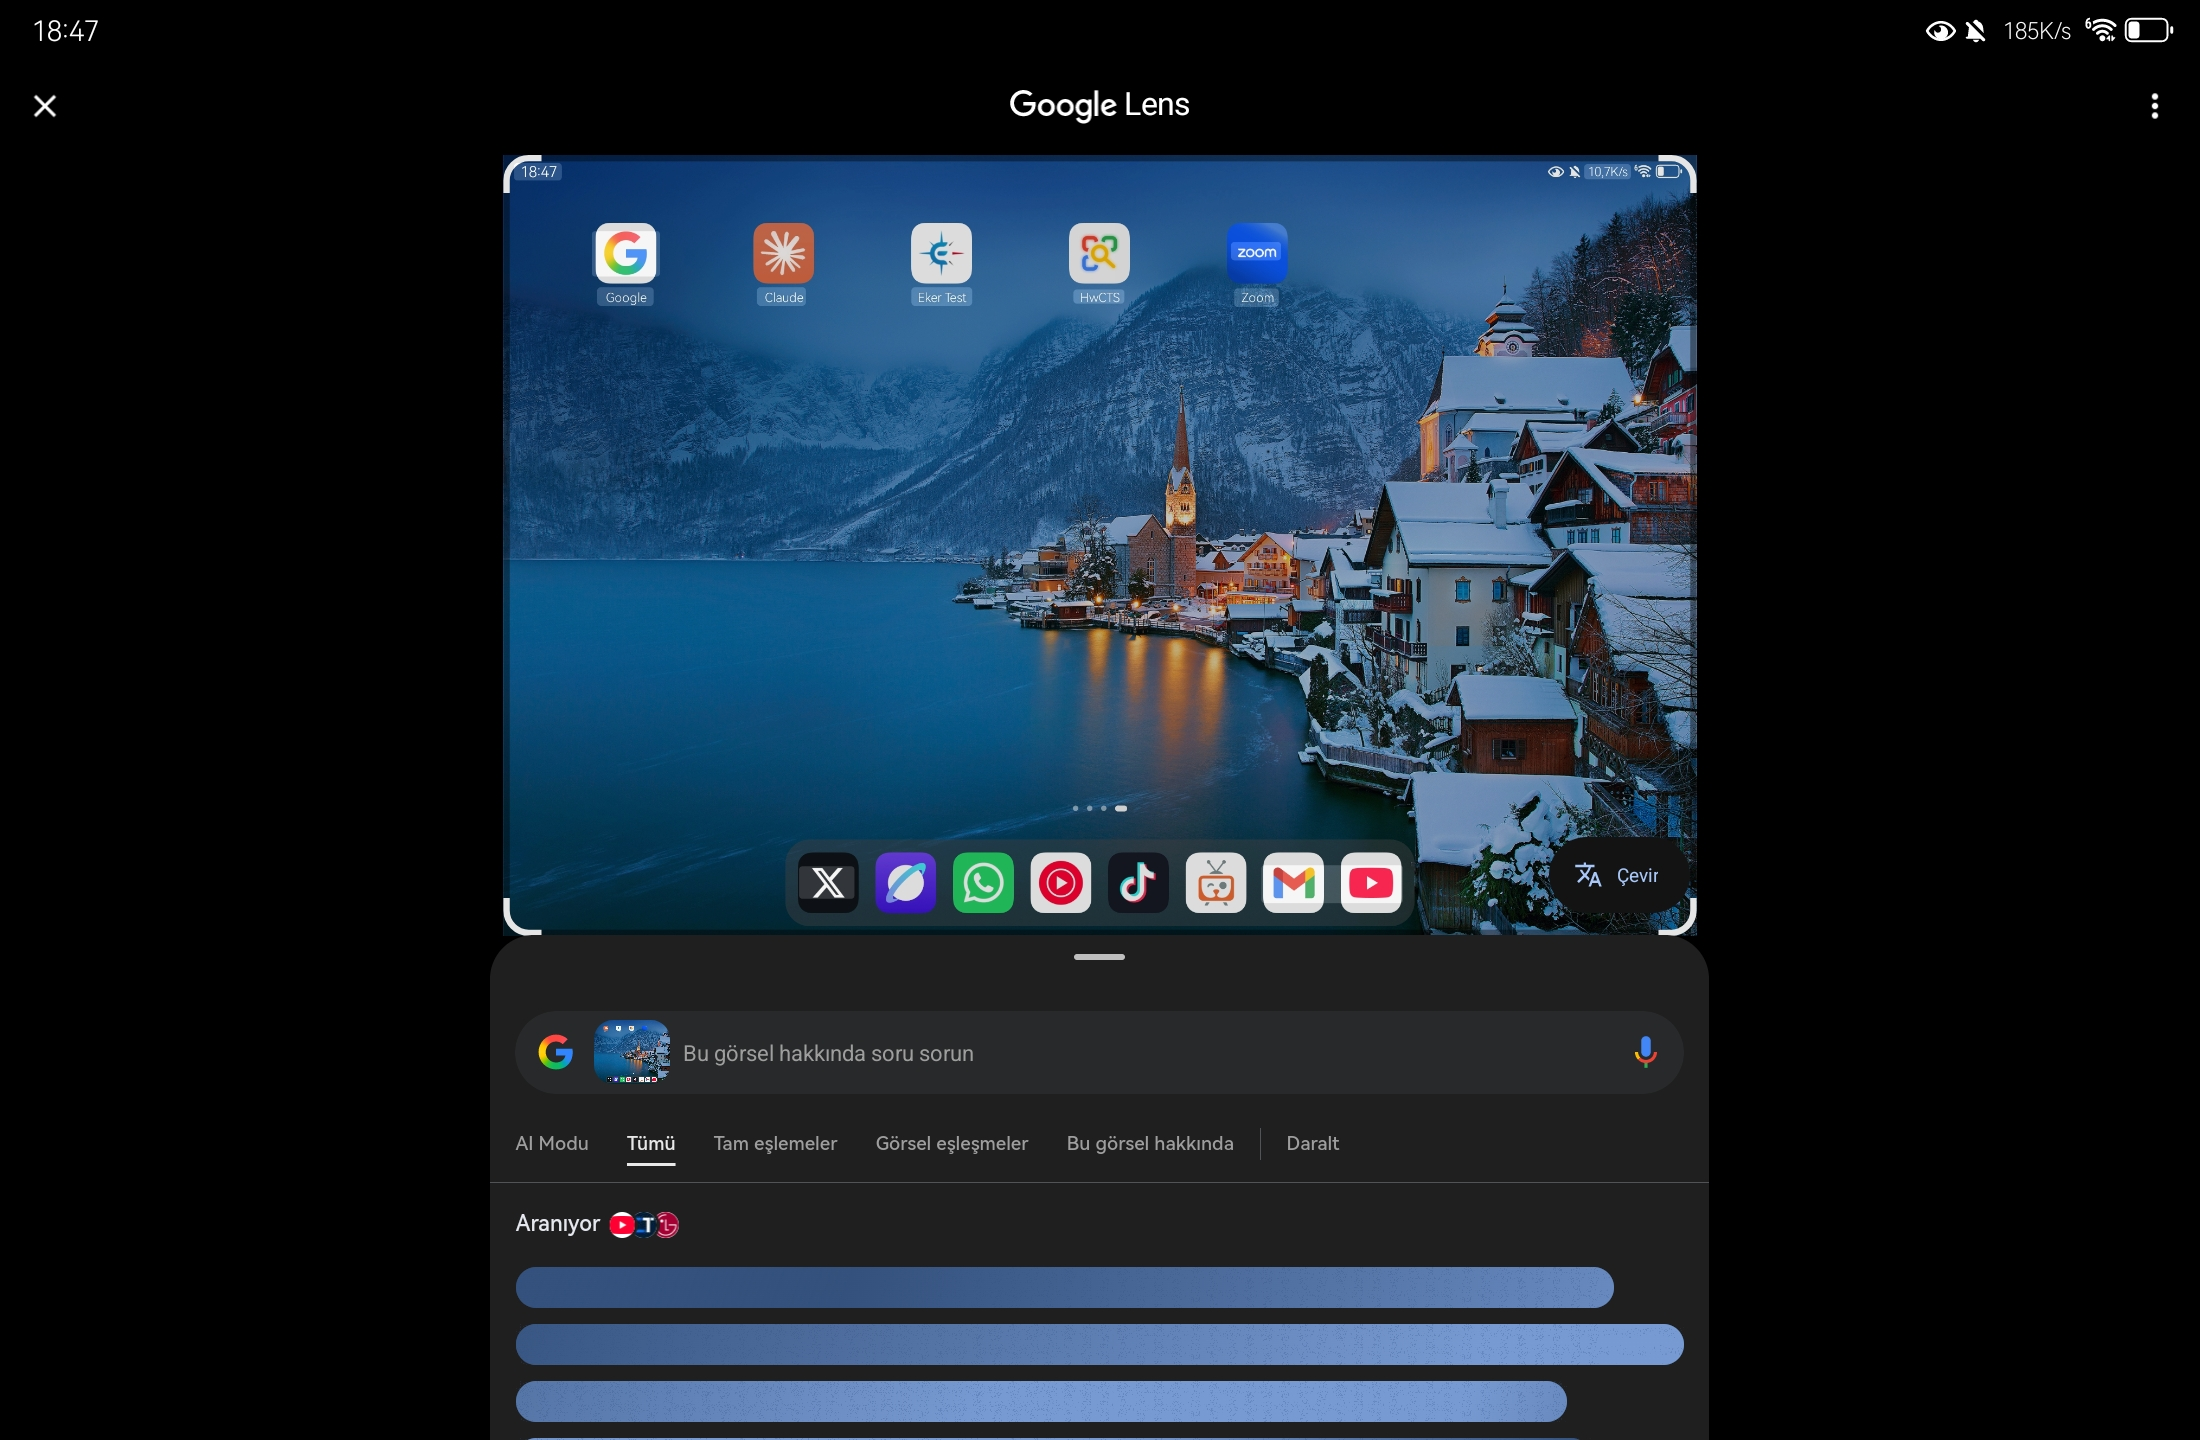Focus the 'Bu görsel hakkında soru sorun' field

1099,1052
